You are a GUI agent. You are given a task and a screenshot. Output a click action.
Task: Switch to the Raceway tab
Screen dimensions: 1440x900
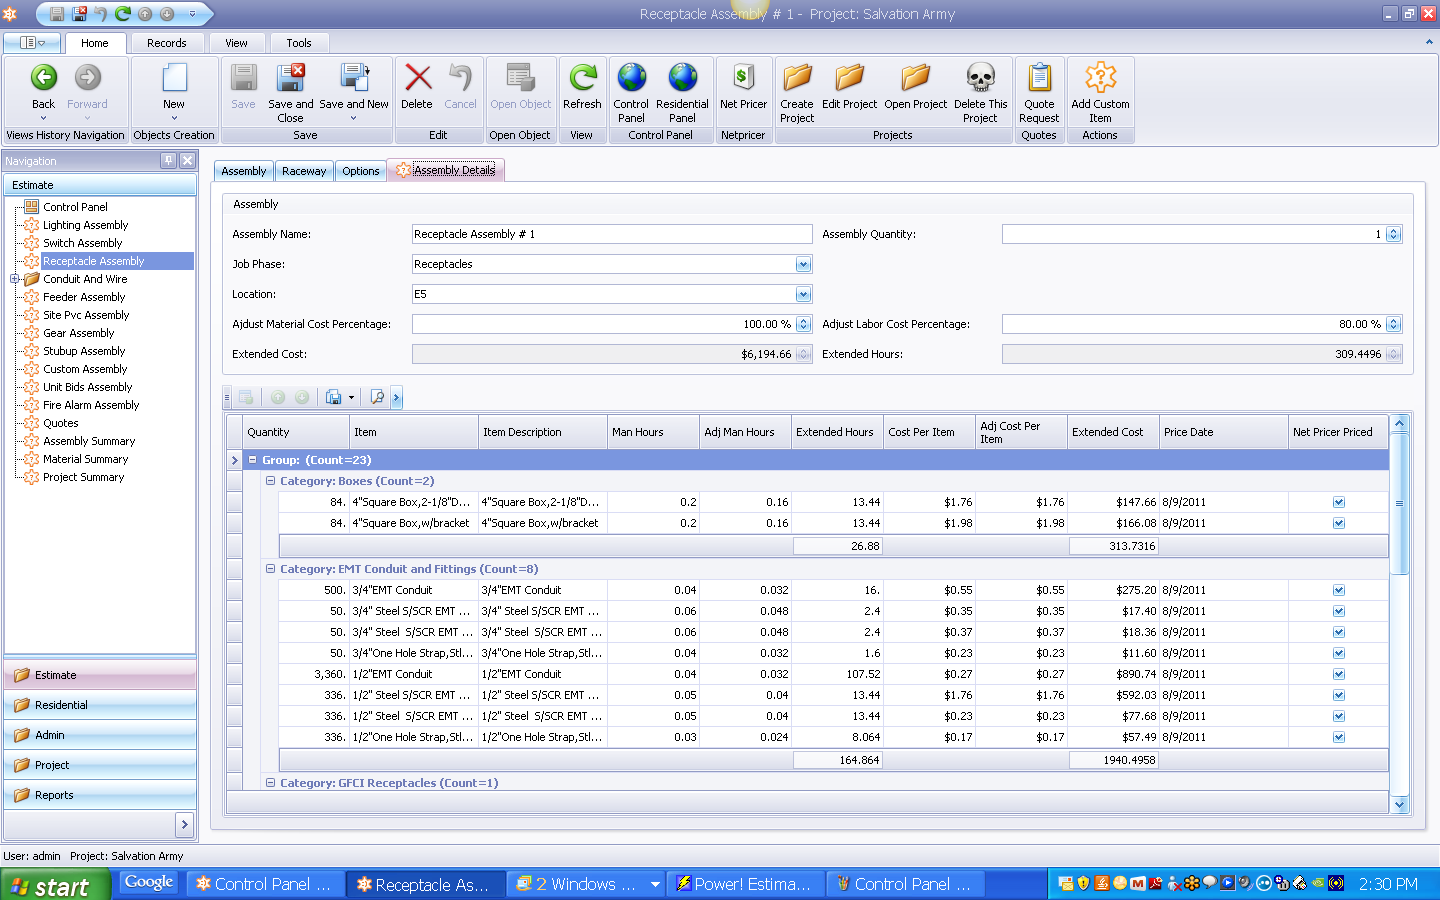(303, 170)
